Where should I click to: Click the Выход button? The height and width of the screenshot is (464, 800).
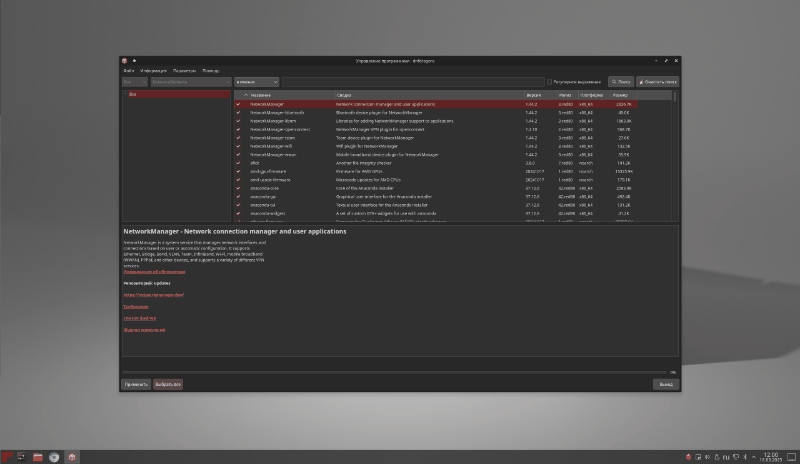[666, 384]
